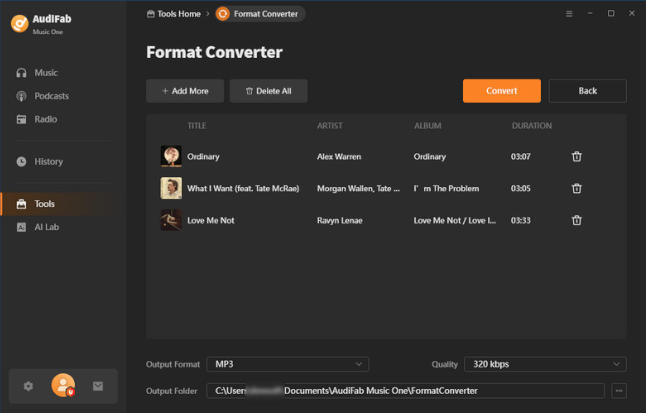Click the Ordinary album name in the first row

coord(430,157)
